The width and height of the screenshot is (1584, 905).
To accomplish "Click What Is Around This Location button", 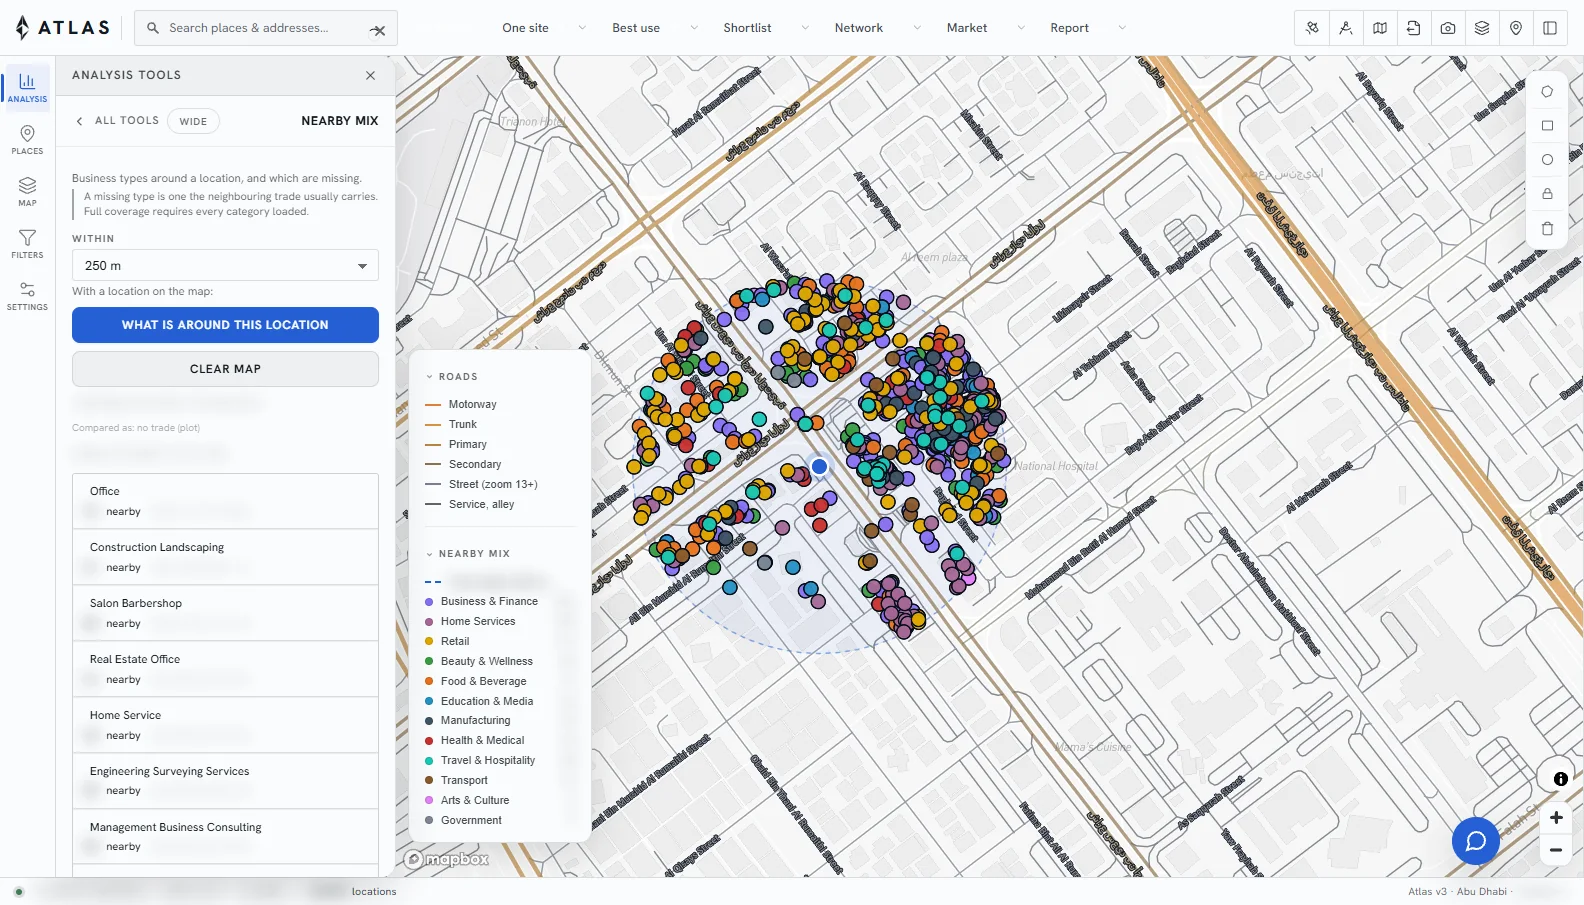I will (x=225, y=325).
